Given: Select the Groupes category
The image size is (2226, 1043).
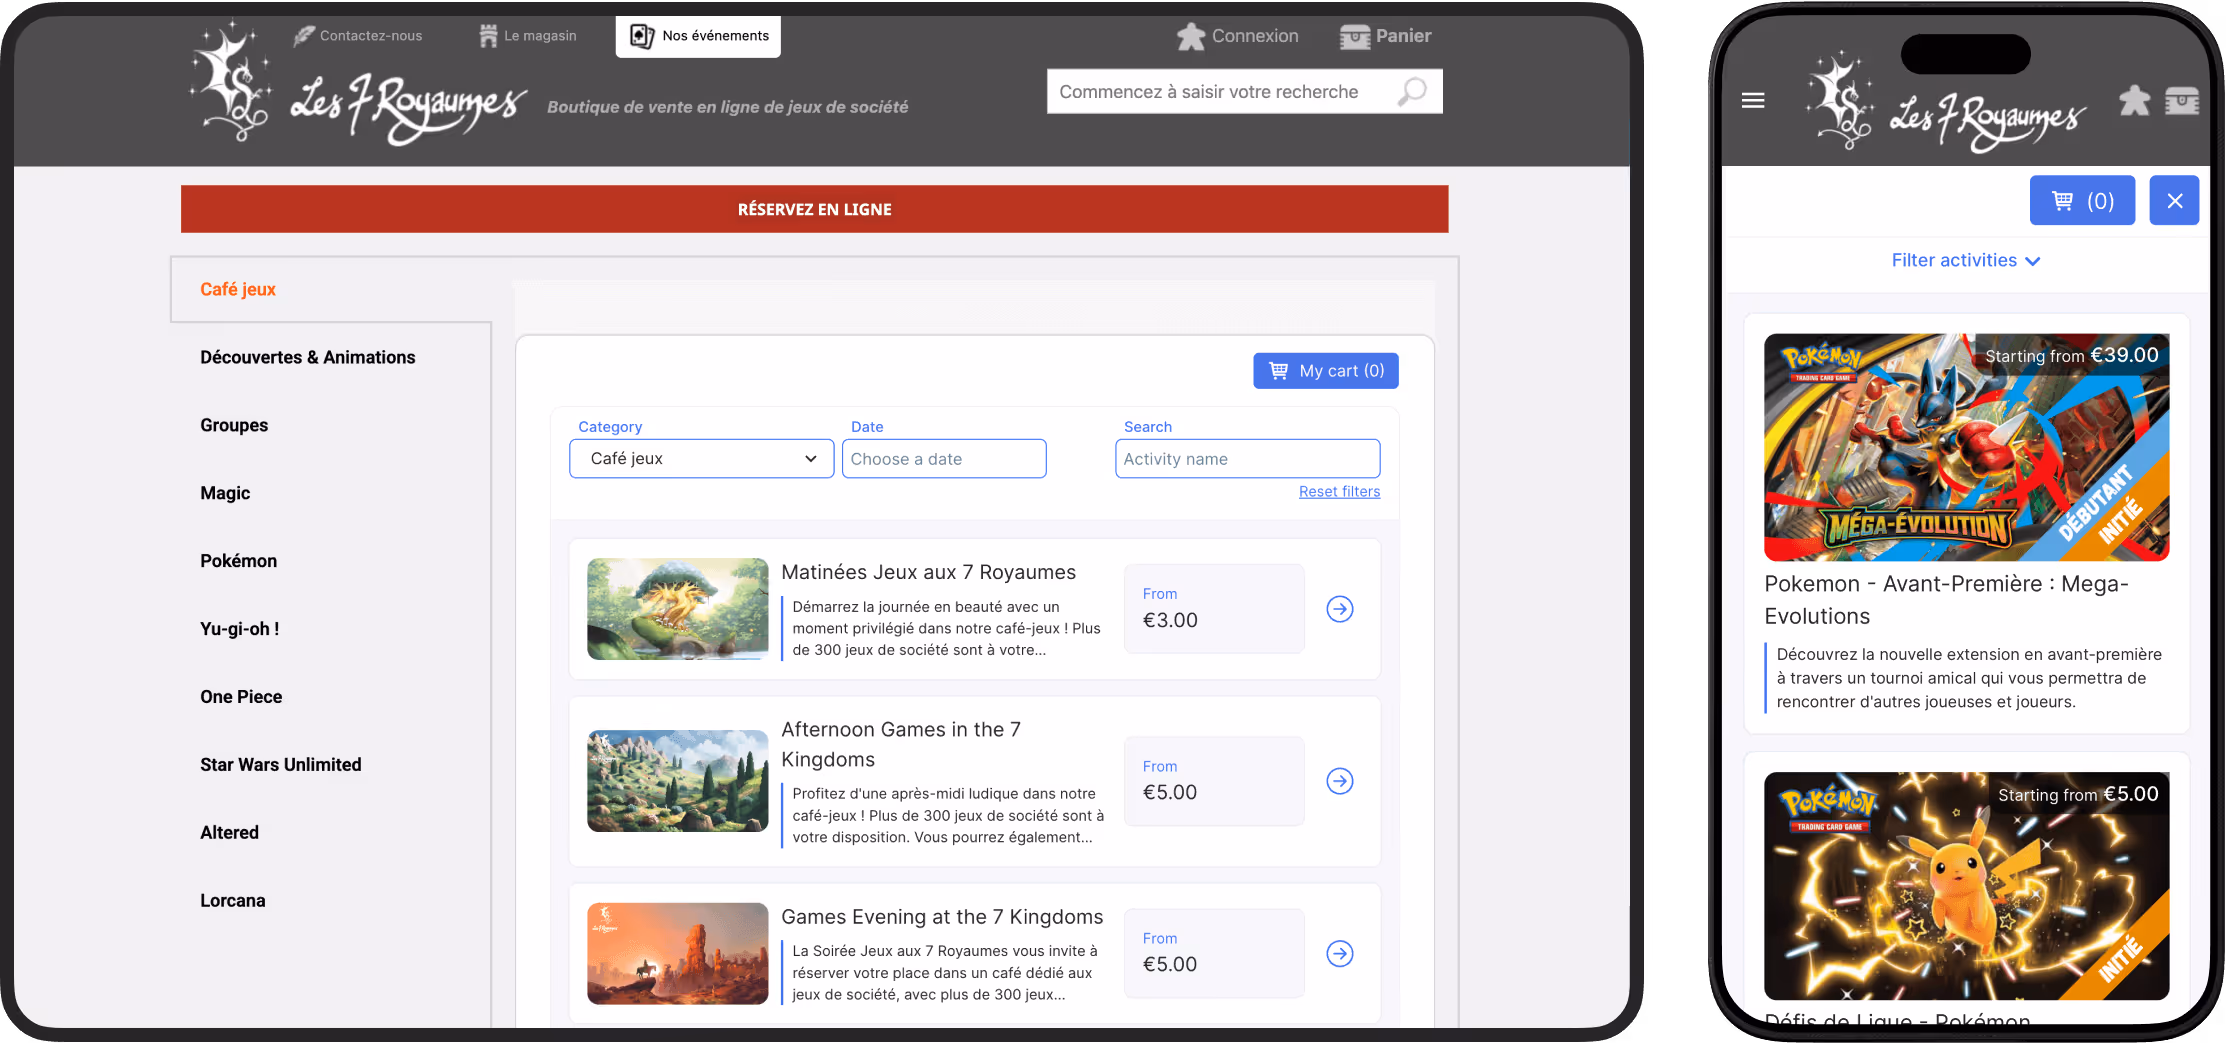Looking at the screenshot, I should pyautogui.click(x=234, y=425).
